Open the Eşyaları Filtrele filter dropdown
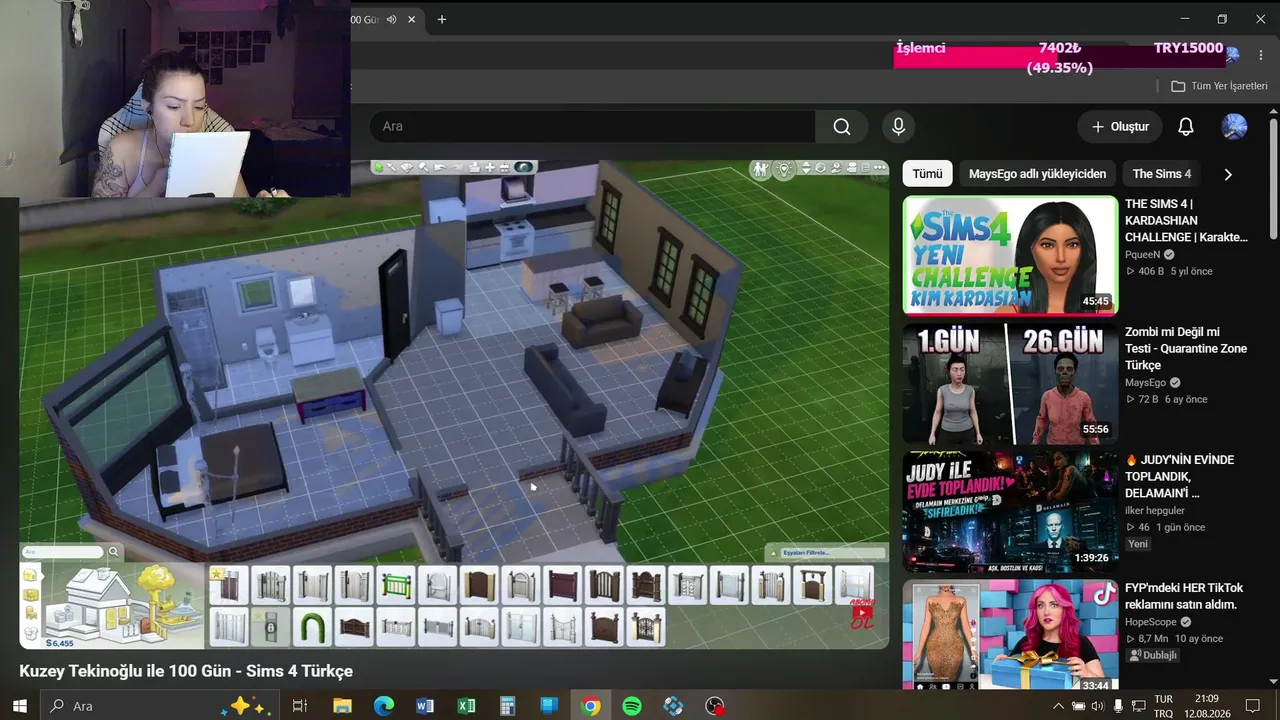Screen dimensions: 1280x720 click(x=827, y=553)
